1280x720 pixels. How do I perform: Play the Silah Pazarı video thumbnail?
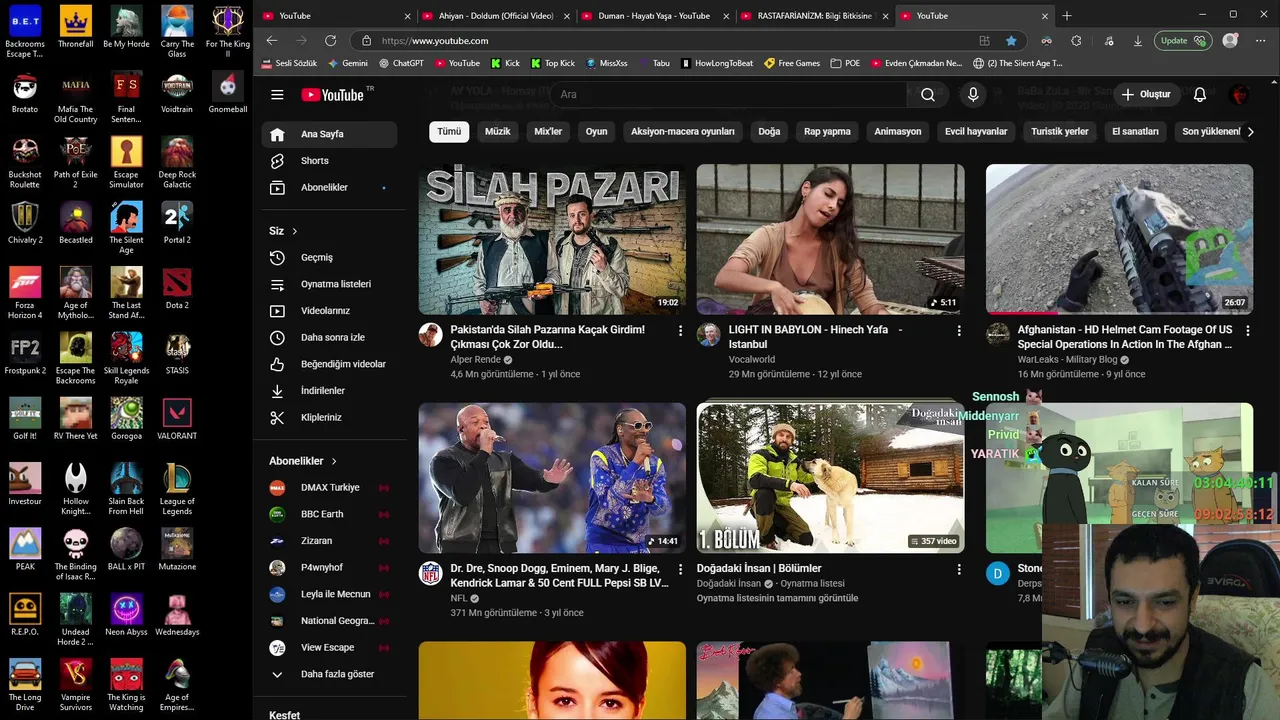[x=552, y=239]
